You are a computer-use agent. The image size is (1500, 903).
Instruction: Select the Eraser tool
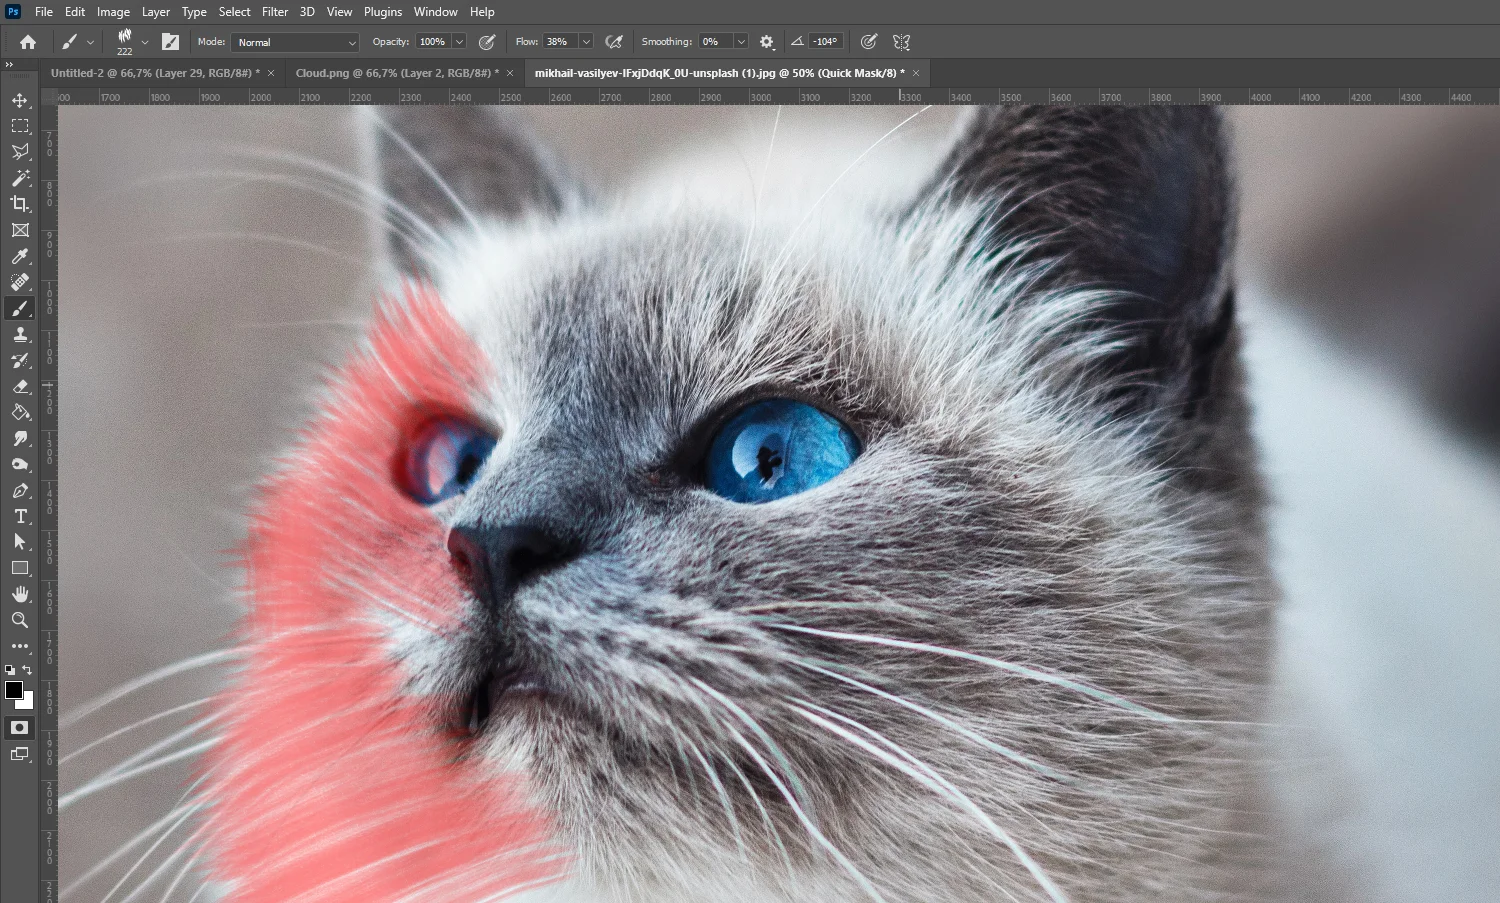[20, 386]
